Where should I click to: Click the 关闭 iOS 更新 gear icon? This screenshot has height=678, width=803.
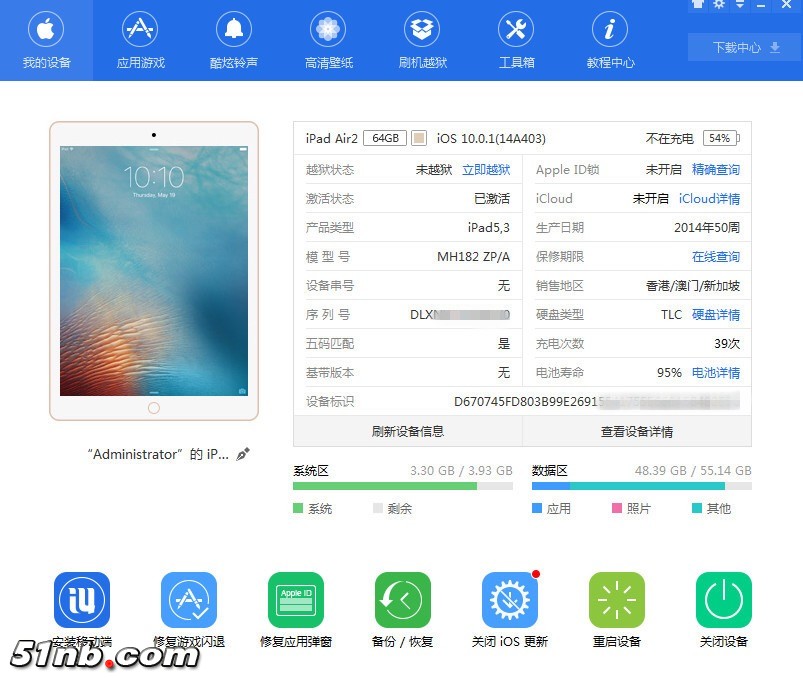click(x=510, y=600)
